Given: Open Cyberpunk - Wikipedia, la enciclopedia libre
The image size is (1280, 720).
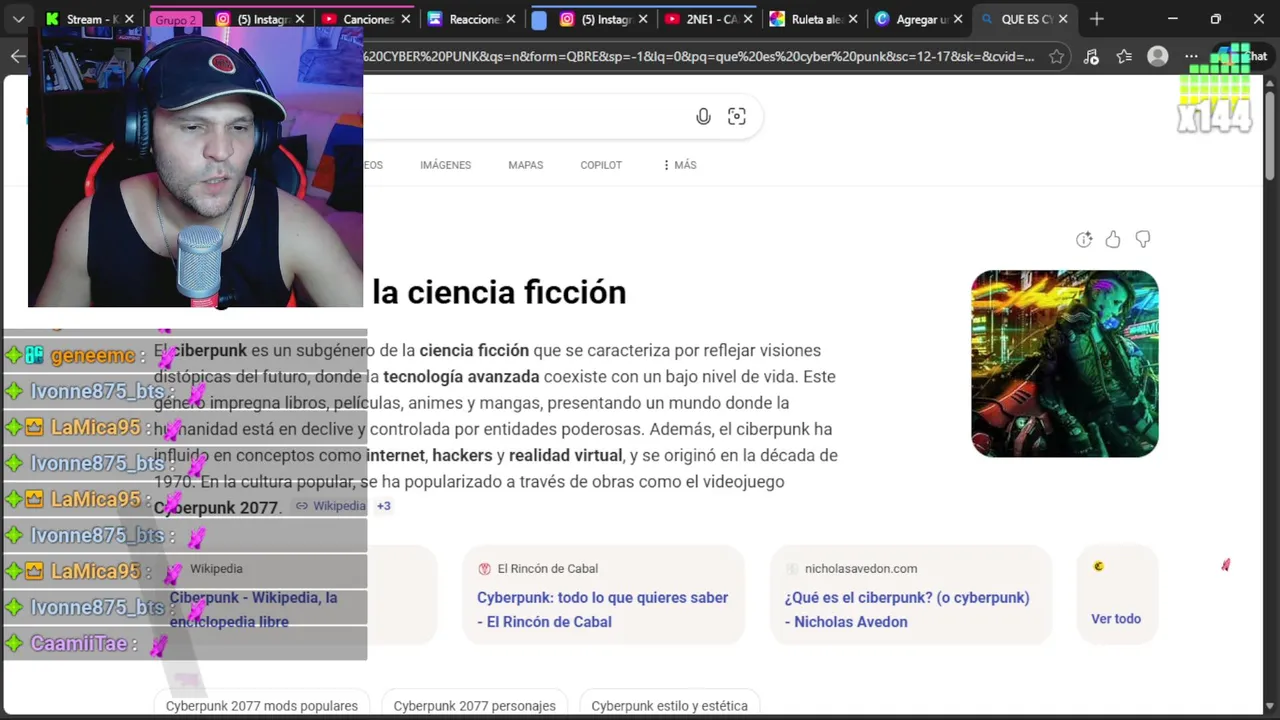Looking at the screenshot, I should [x=253, y=609].
